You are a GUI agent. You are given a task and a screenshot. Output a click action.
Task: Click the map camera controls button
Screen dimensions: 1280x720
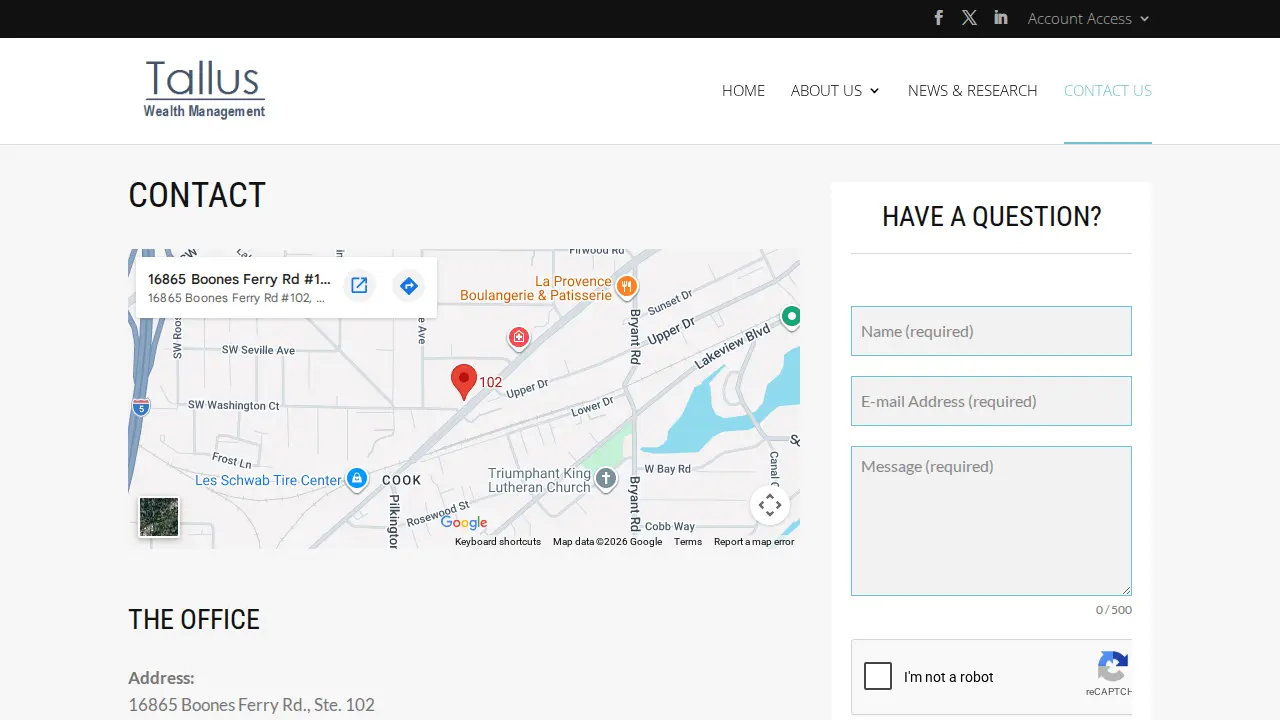coord(770,505)
